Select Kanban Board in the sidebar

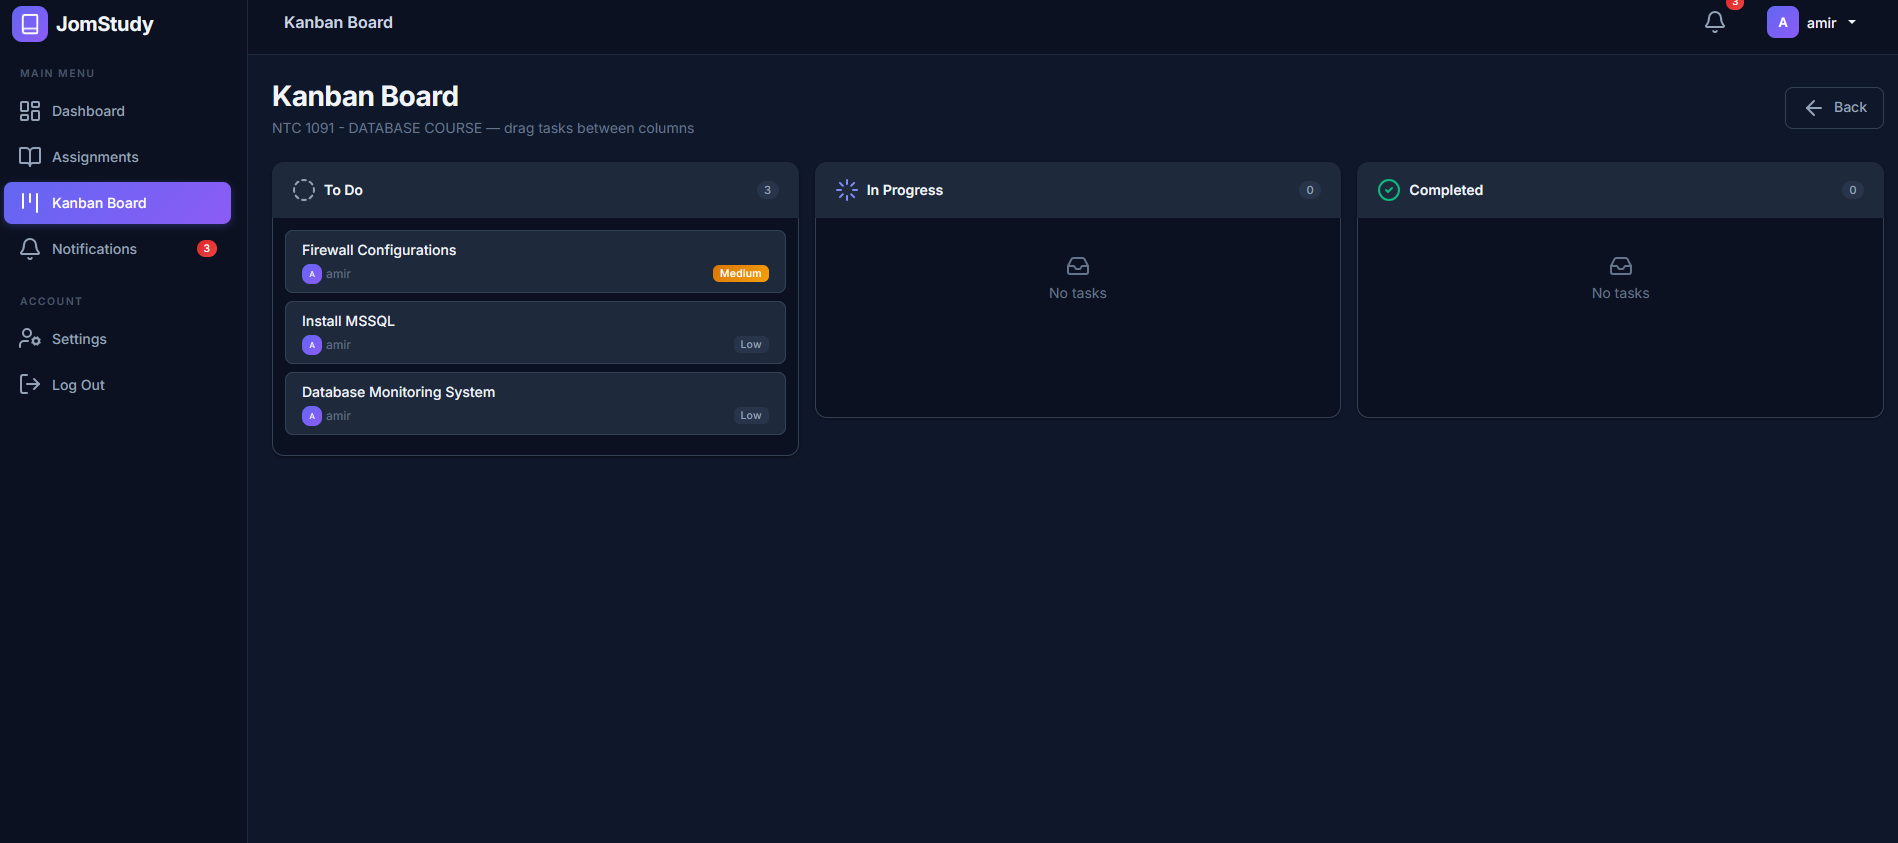(x=118, y=203)
